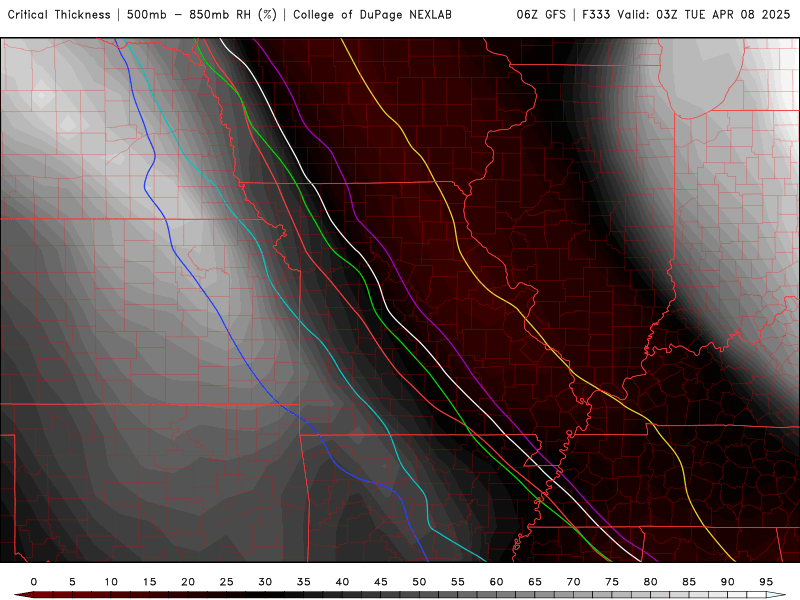
Task: Click the '45' colorbar label
Action: pos(381,582)
